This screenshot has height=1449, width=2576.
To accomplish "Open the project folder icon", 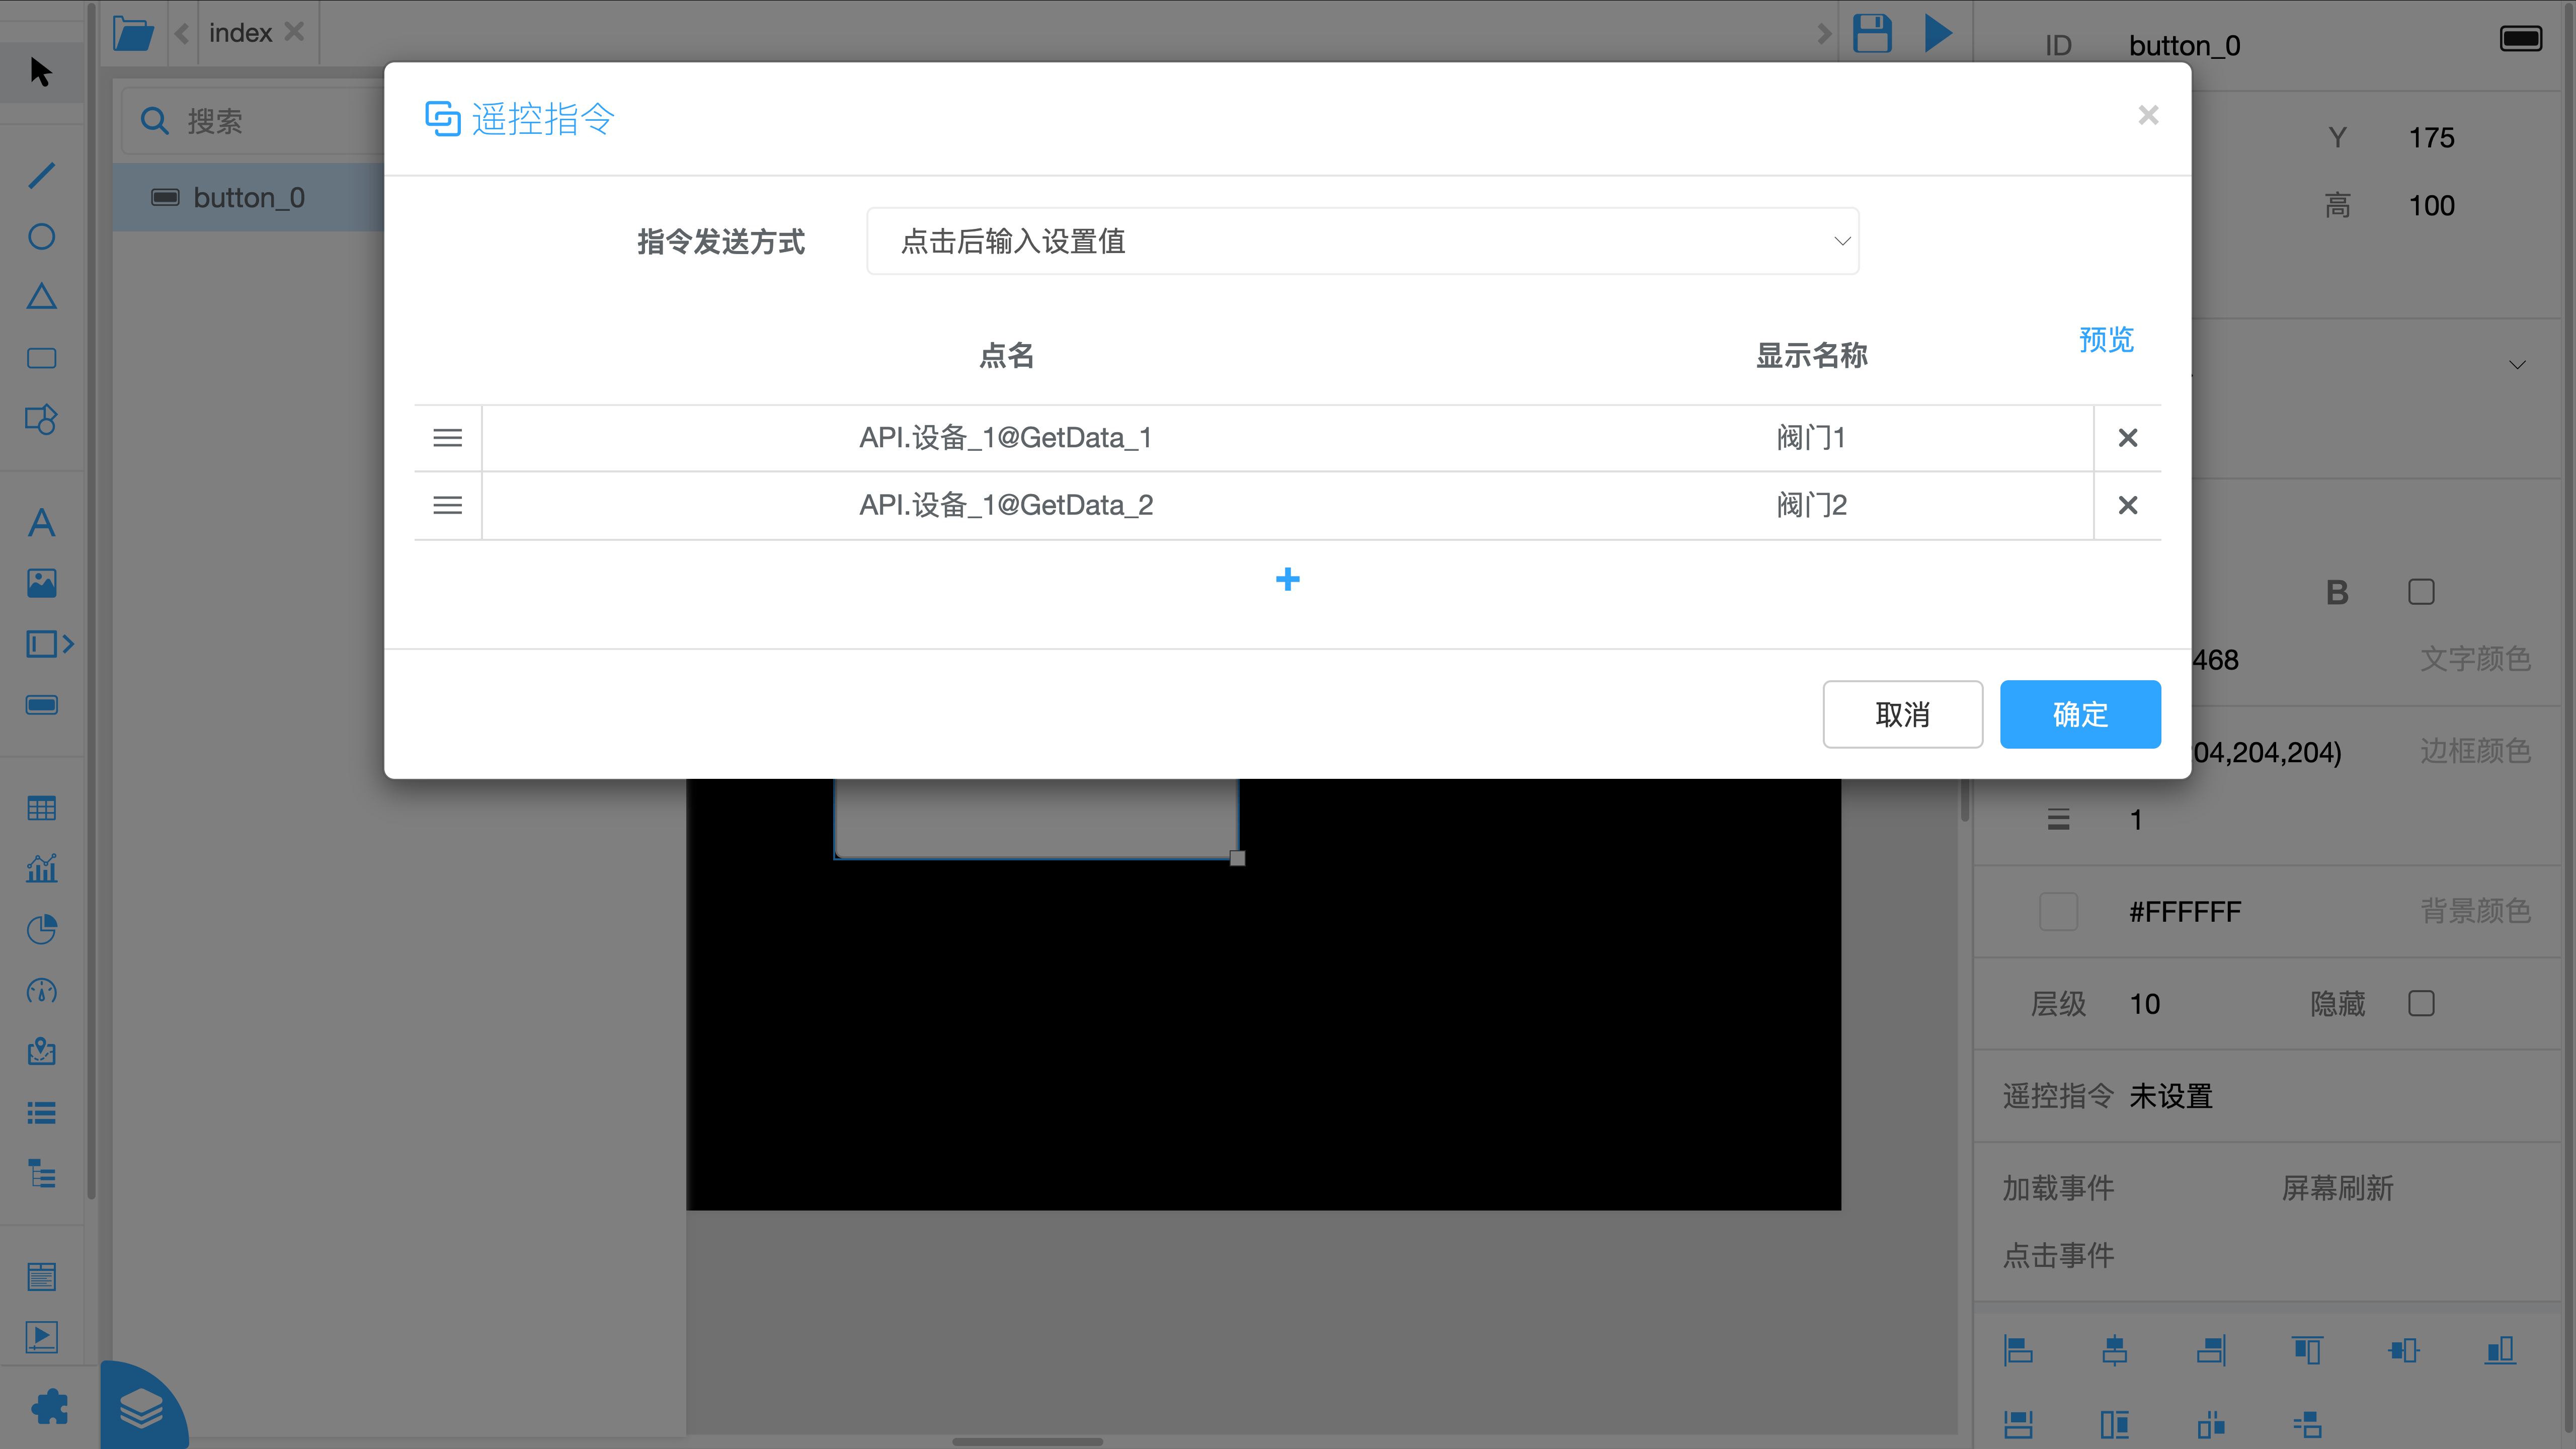I will [x=133, y=33].
